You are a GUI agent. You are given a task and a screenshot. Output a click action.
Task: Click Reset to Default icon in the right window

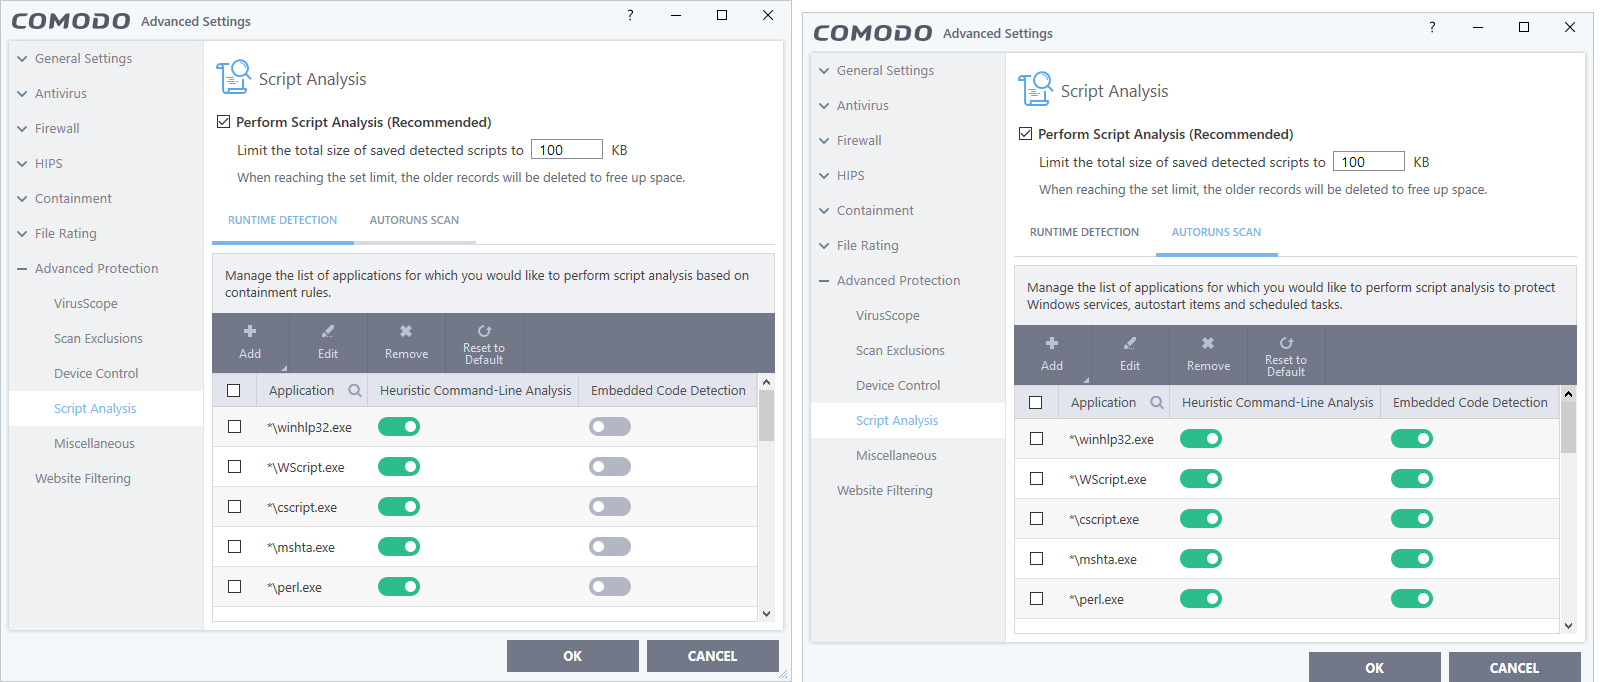1286,343
